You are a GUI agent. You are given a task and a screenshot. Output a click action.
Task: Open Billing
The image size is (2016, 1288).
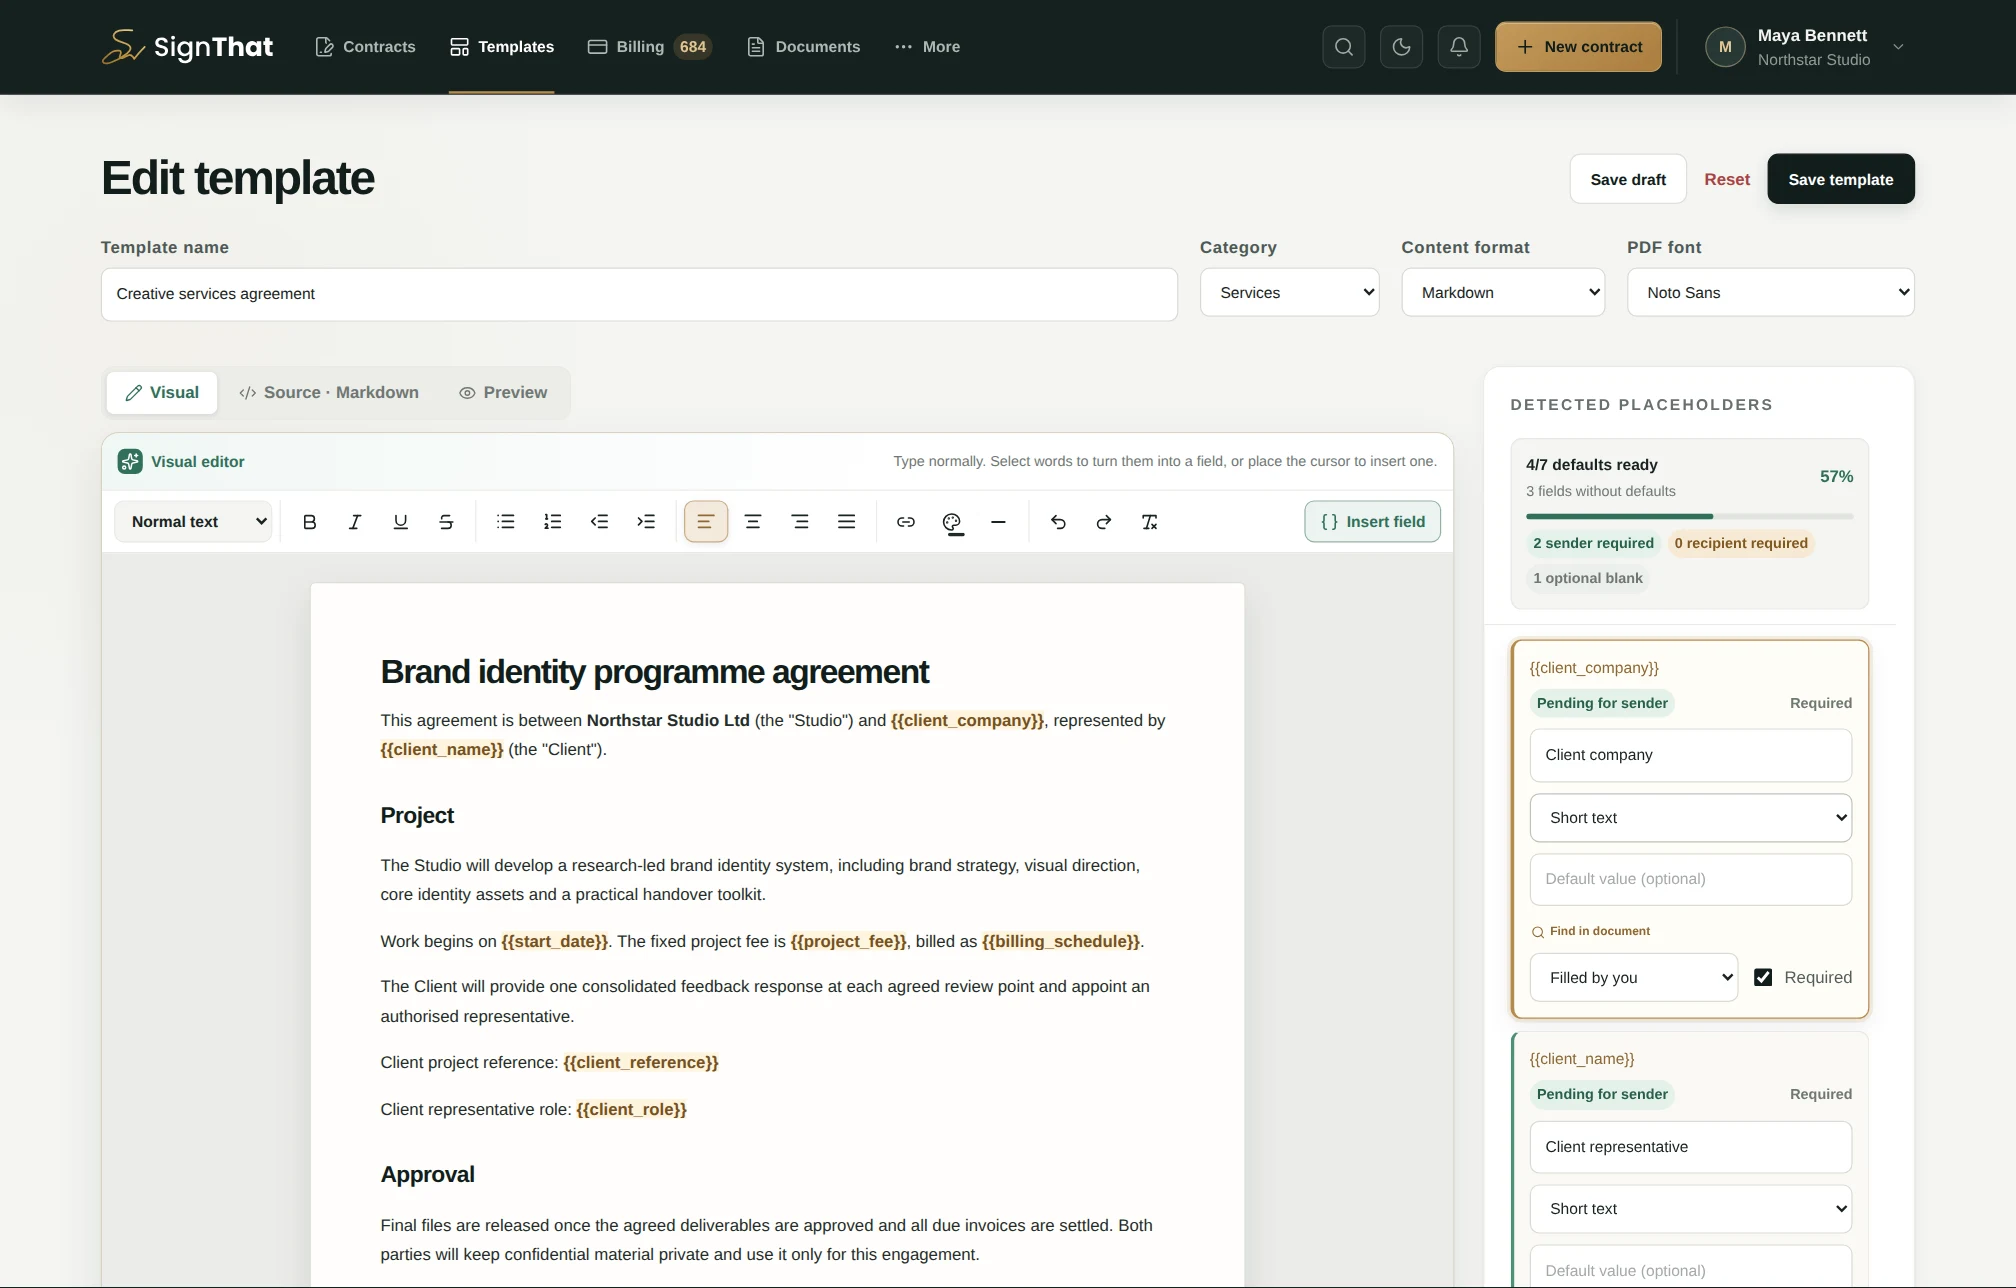tap(649, 47)
